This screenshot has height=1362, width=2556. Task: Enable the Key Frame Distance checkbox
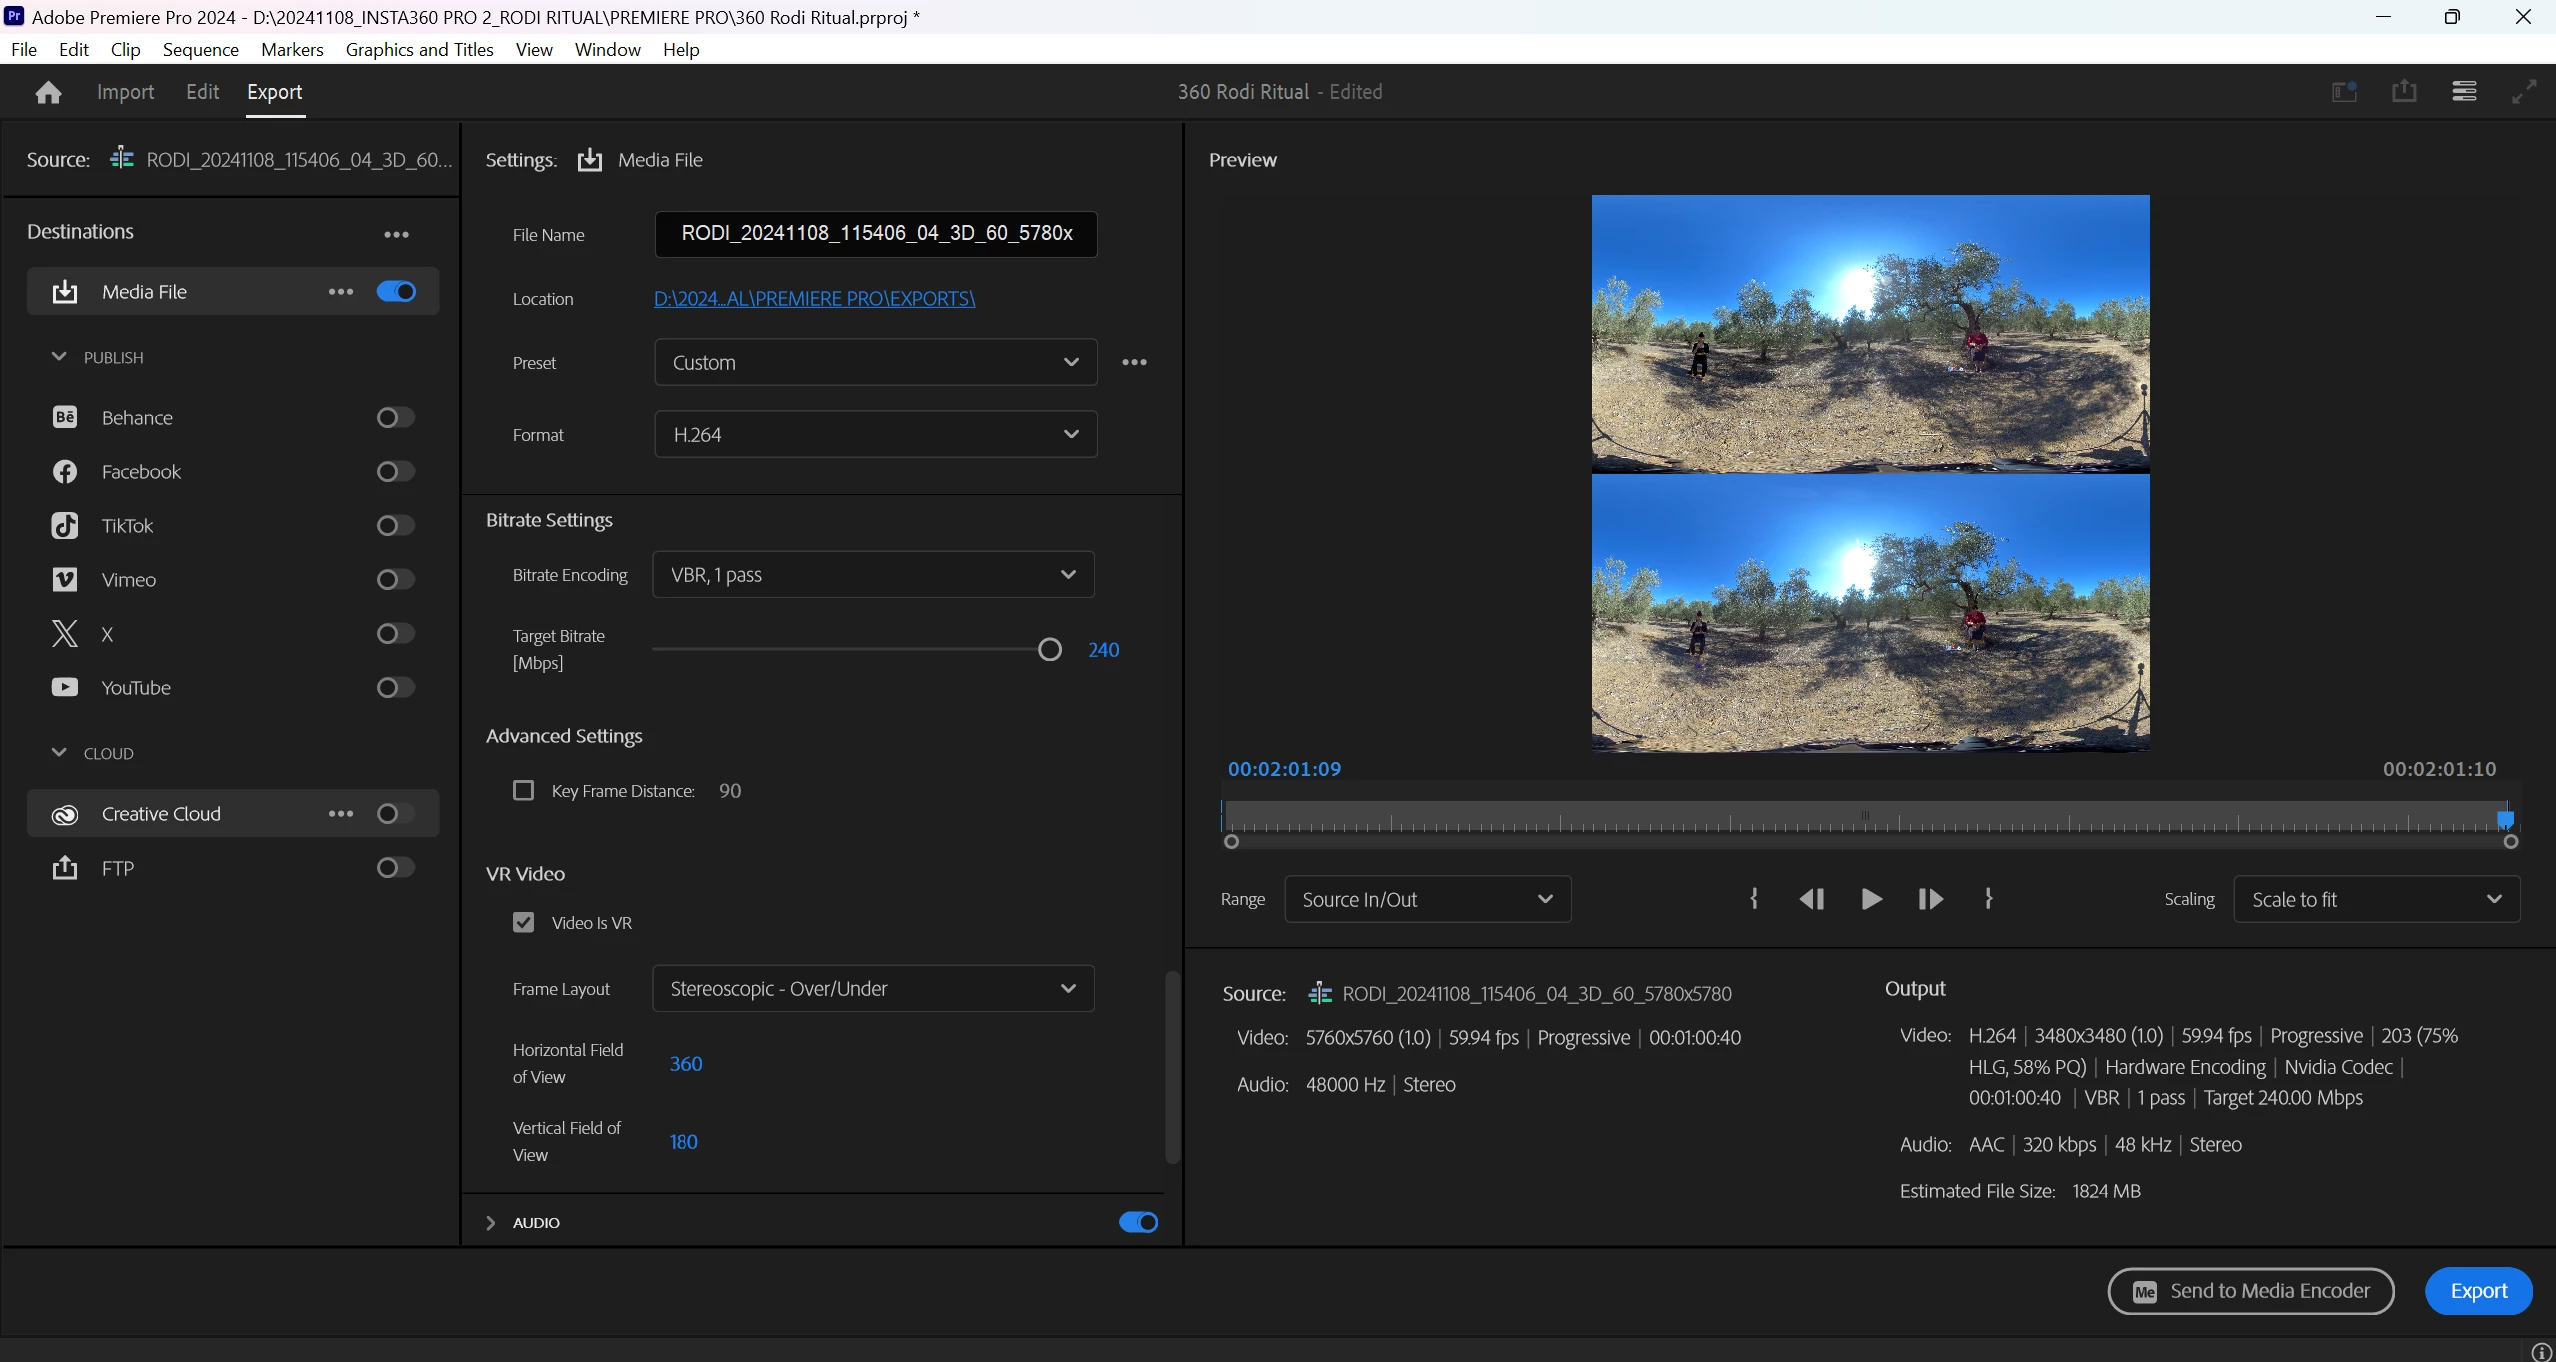523,791
